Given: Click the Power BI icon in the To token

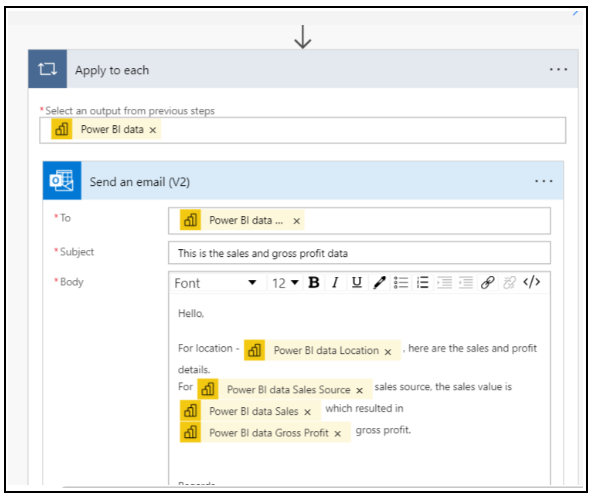Looking at the screenshot, I should pos(190,220).
